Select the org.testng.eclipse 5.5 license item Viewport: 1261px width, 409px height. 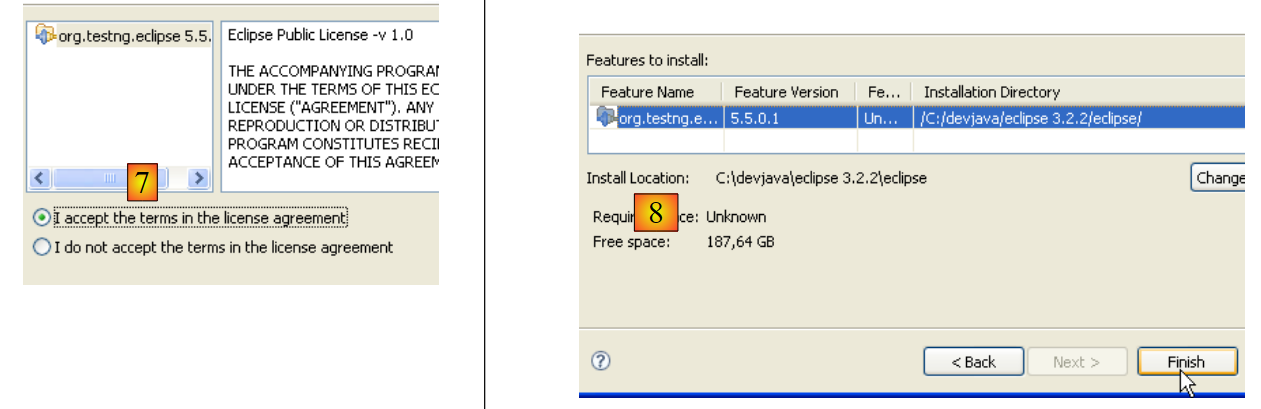134,36
